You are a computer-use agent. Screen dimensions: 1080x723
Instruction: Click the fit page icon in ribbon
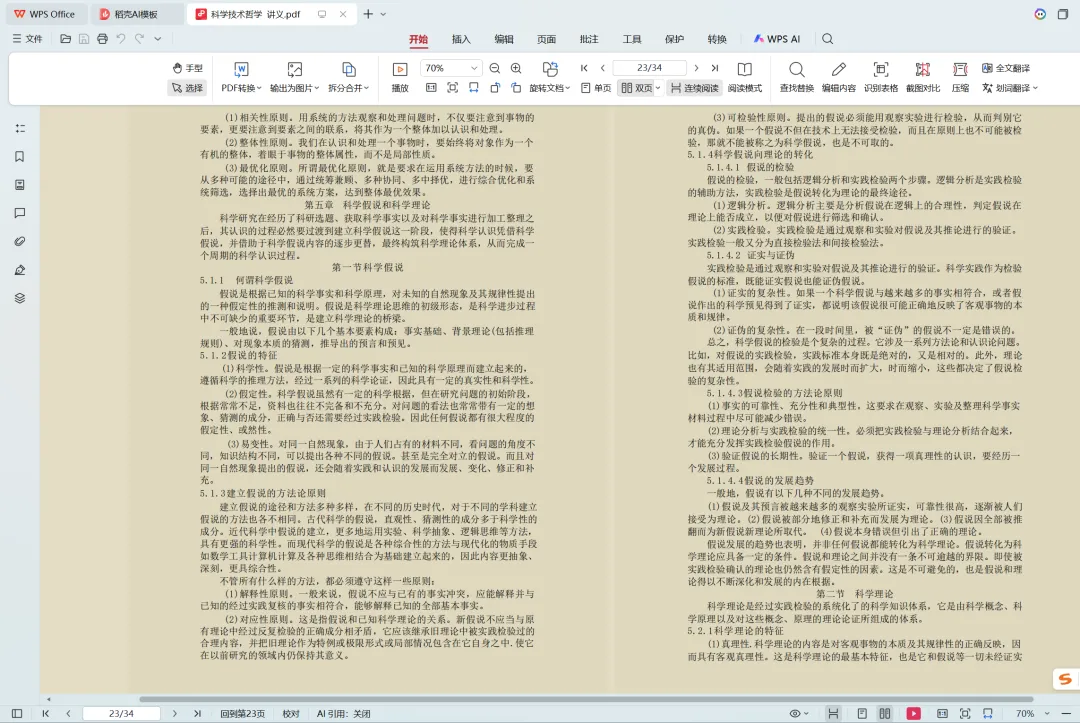tap(453, 87)
